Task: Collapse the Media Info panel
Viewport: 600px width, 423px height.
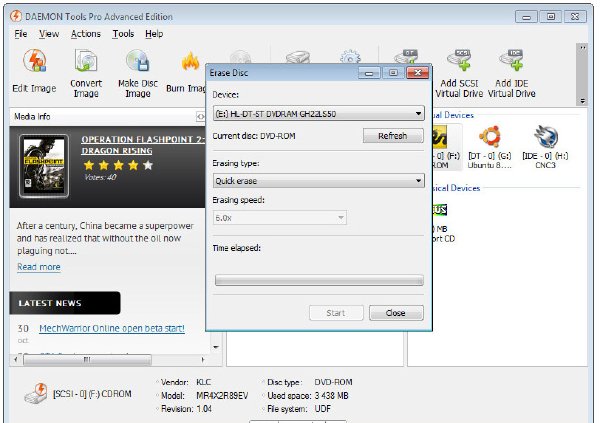Action: [201, 116]
